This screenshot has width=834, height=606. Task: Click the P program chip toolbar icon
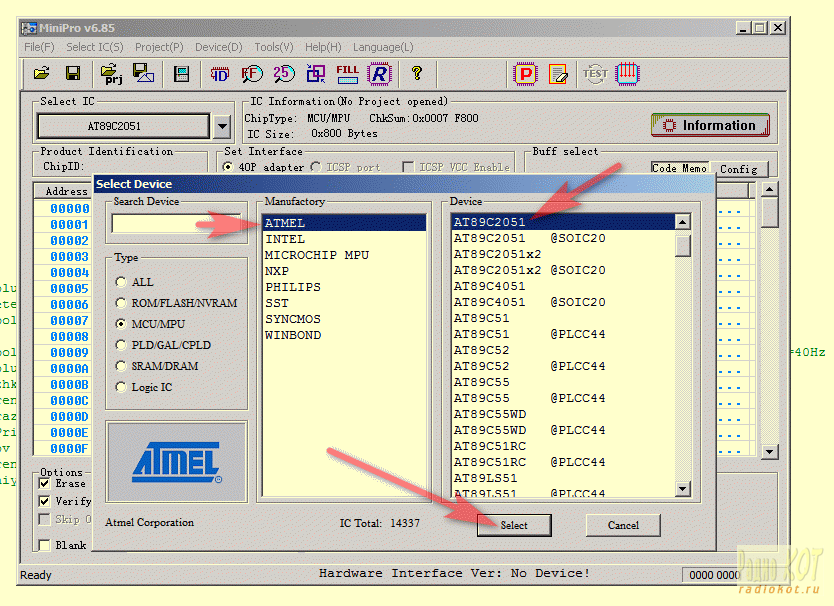tap(526, 73)
